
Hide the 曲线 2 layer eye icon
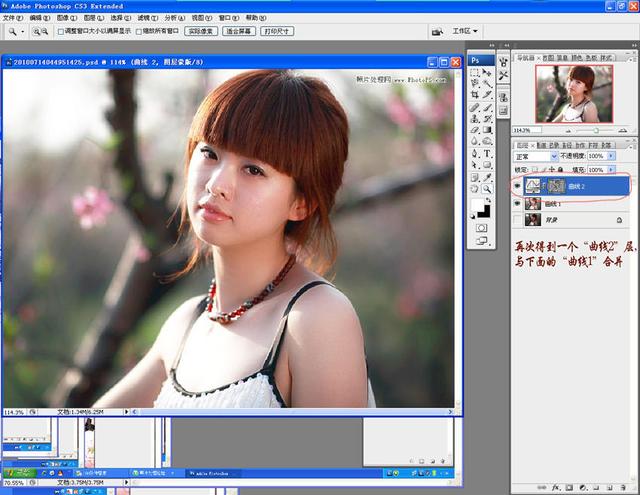(518, 186)
